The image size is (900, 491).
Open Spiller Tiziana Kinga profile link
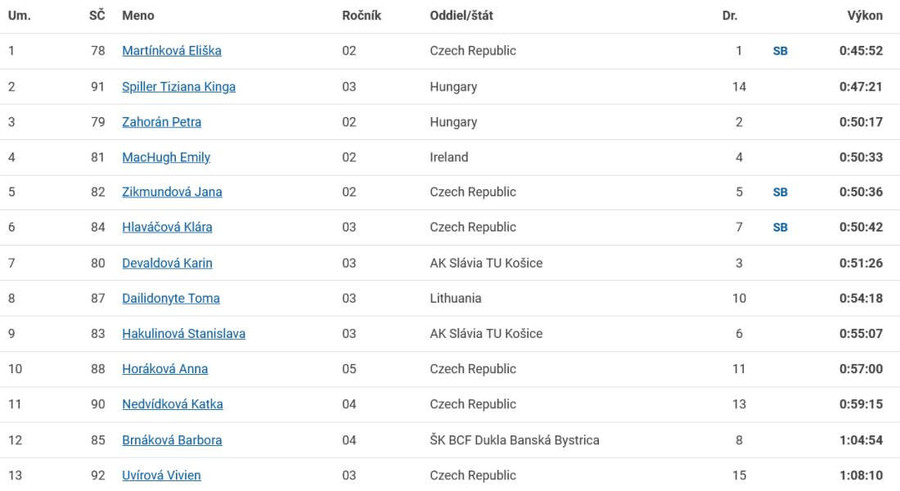click(x=179, y=87)
